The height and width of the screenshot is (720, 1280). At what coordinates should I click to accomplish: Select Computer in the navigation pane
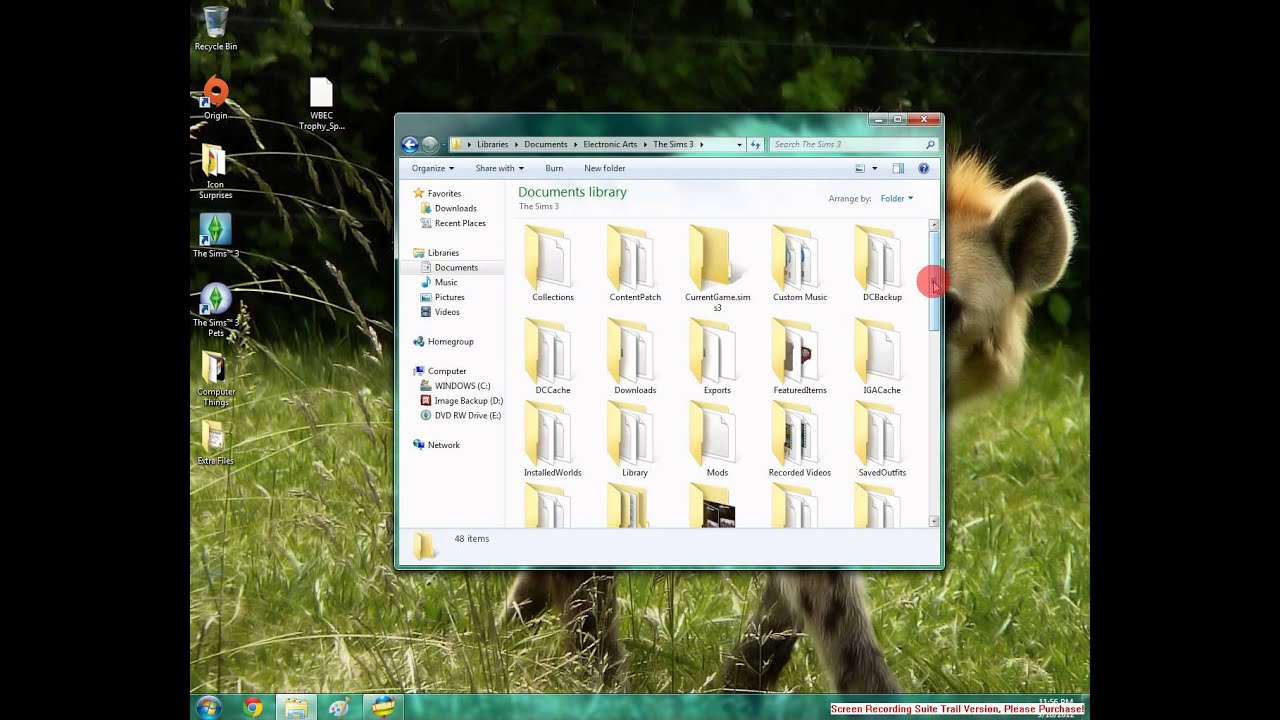[x=446, y=371]
